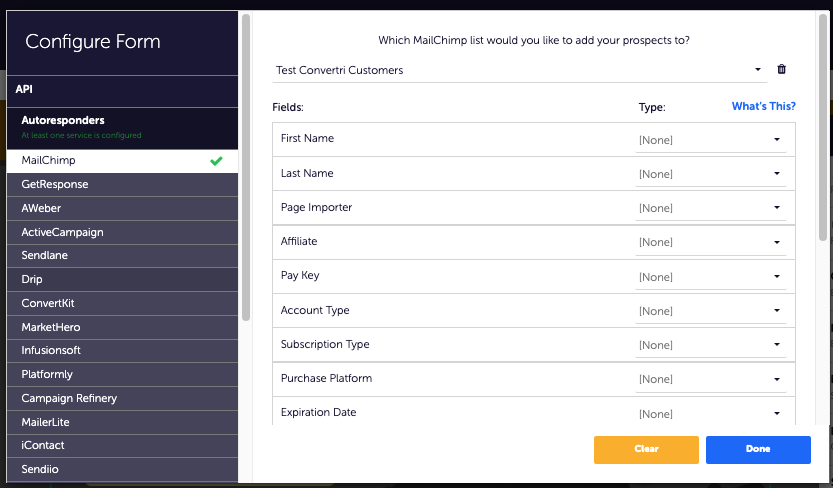Open the What's This? help link
Screen dimensions: 833x488
(763, 106)
